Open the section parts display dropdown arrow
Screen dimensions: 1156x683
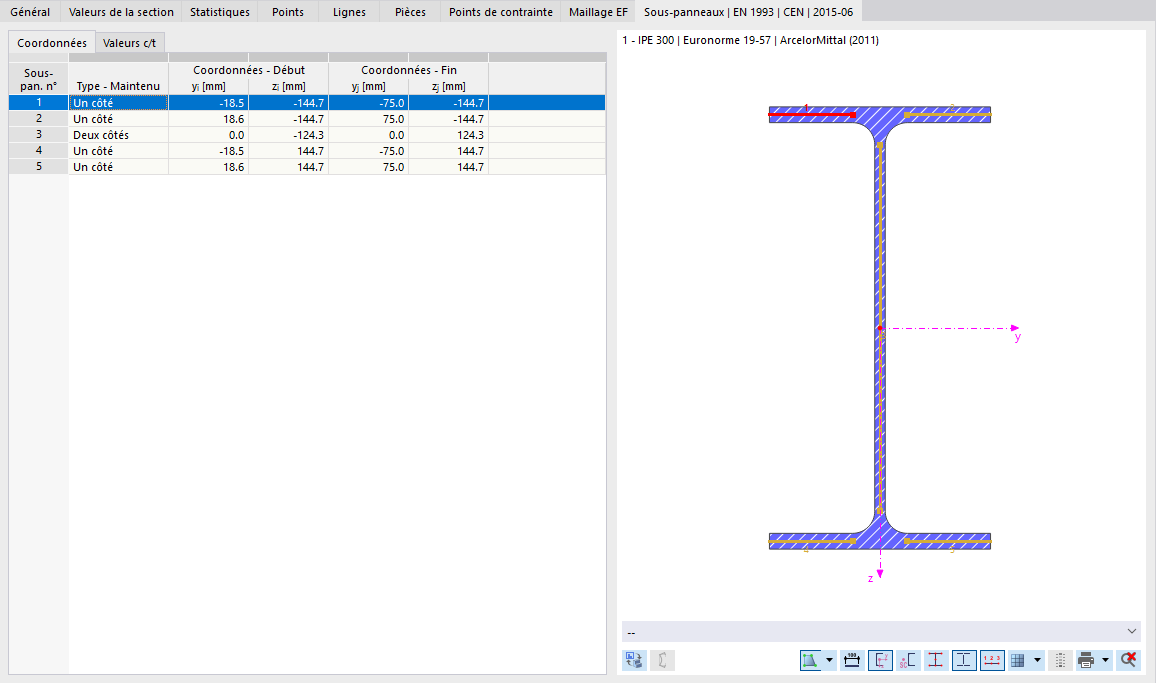click(x=829, y=660)
